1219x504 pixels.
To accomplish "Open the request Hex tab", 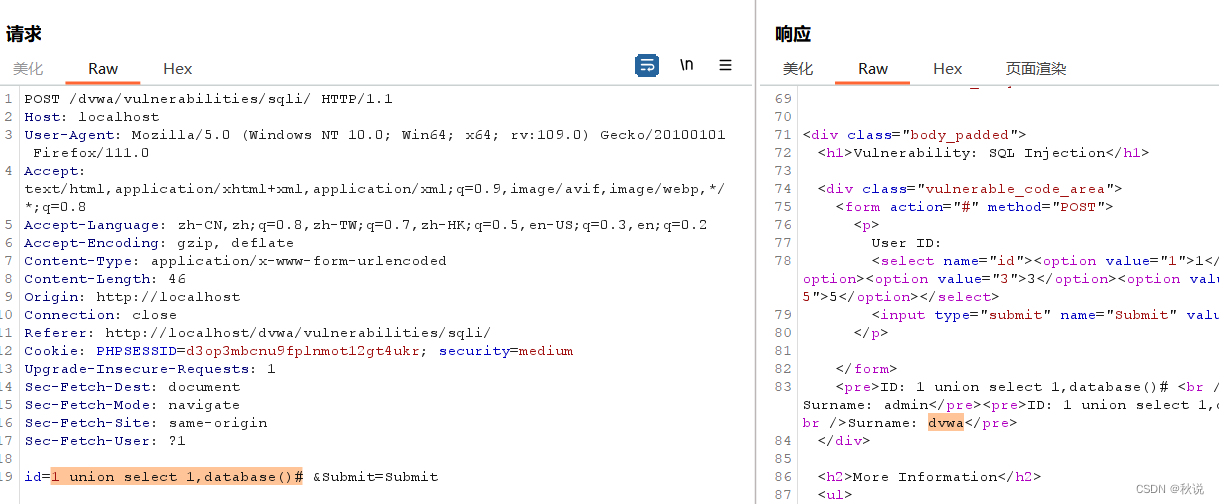I will [178, 69].
